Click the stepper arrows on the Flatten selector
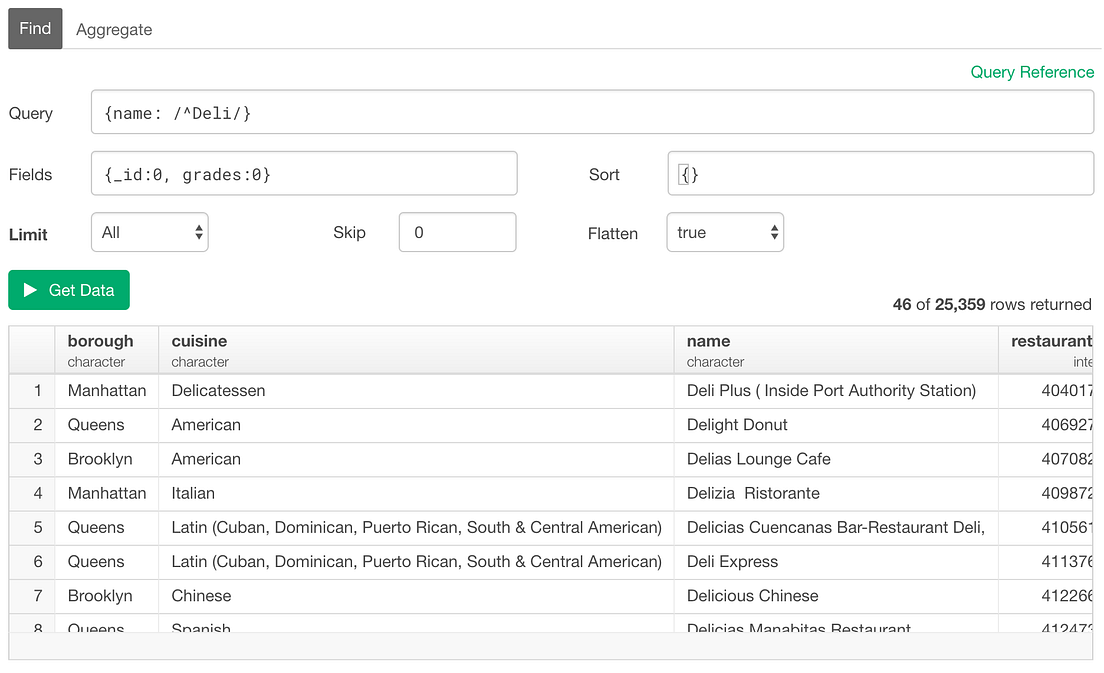Image resolution: width=1104 pixels, height=673 pixels. pos(772,231)
